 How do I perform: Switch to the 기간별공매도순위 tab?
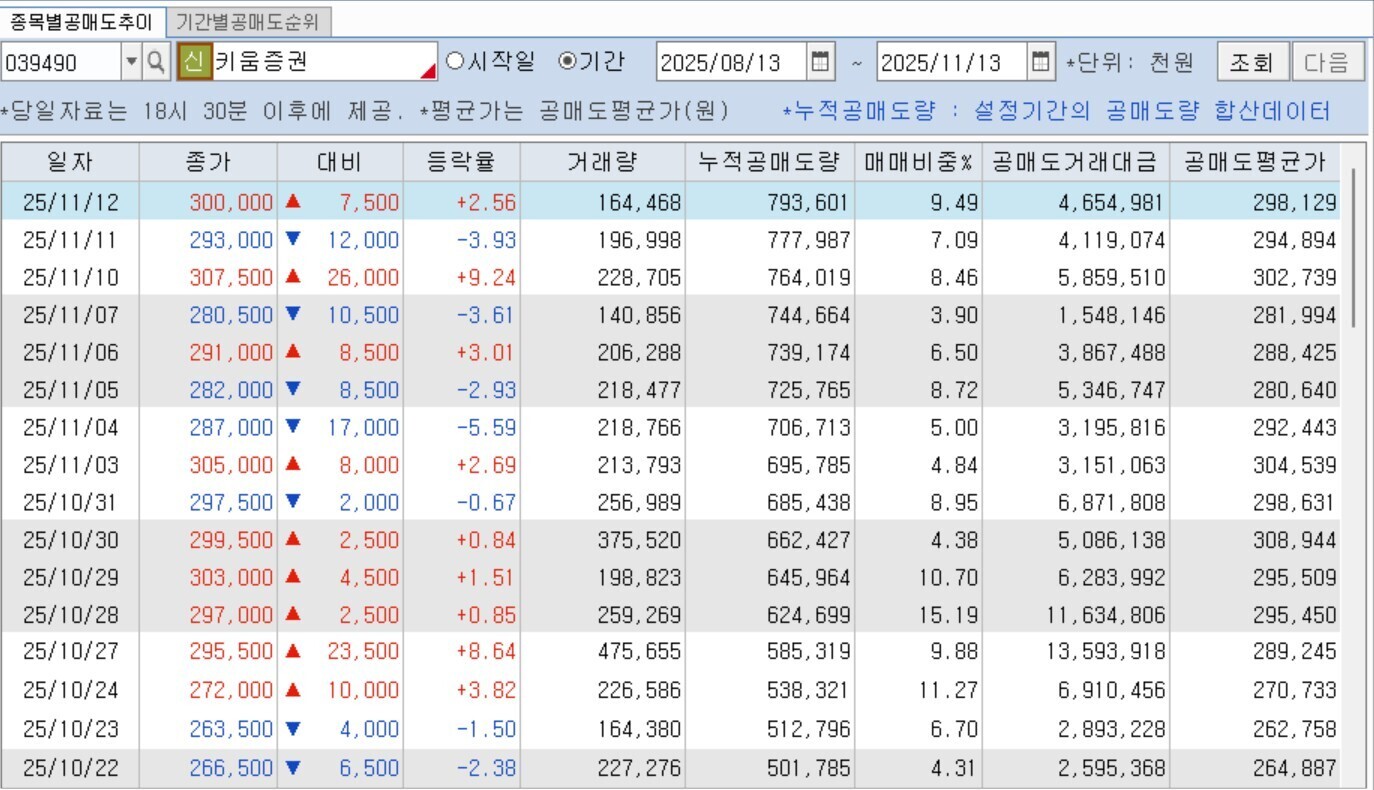[247, 22]
